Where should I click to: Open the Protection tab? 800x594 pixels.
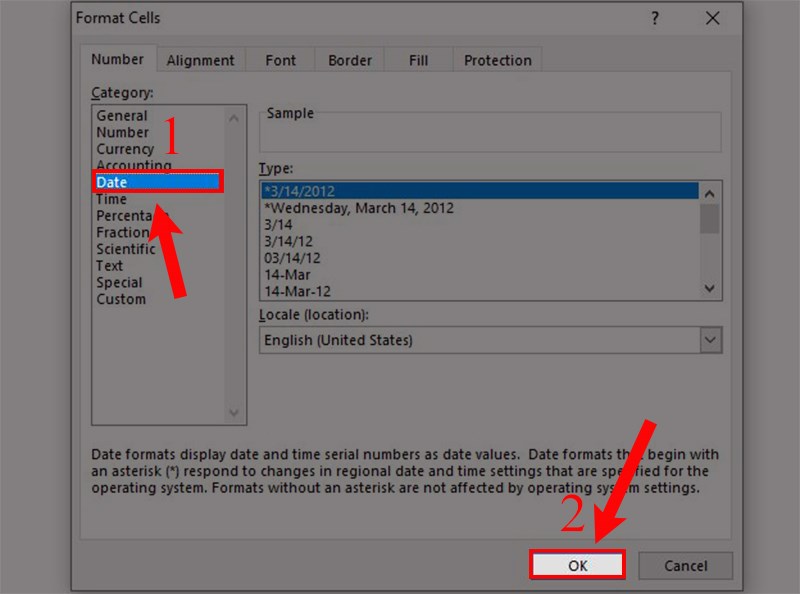(x=498, y=60)
